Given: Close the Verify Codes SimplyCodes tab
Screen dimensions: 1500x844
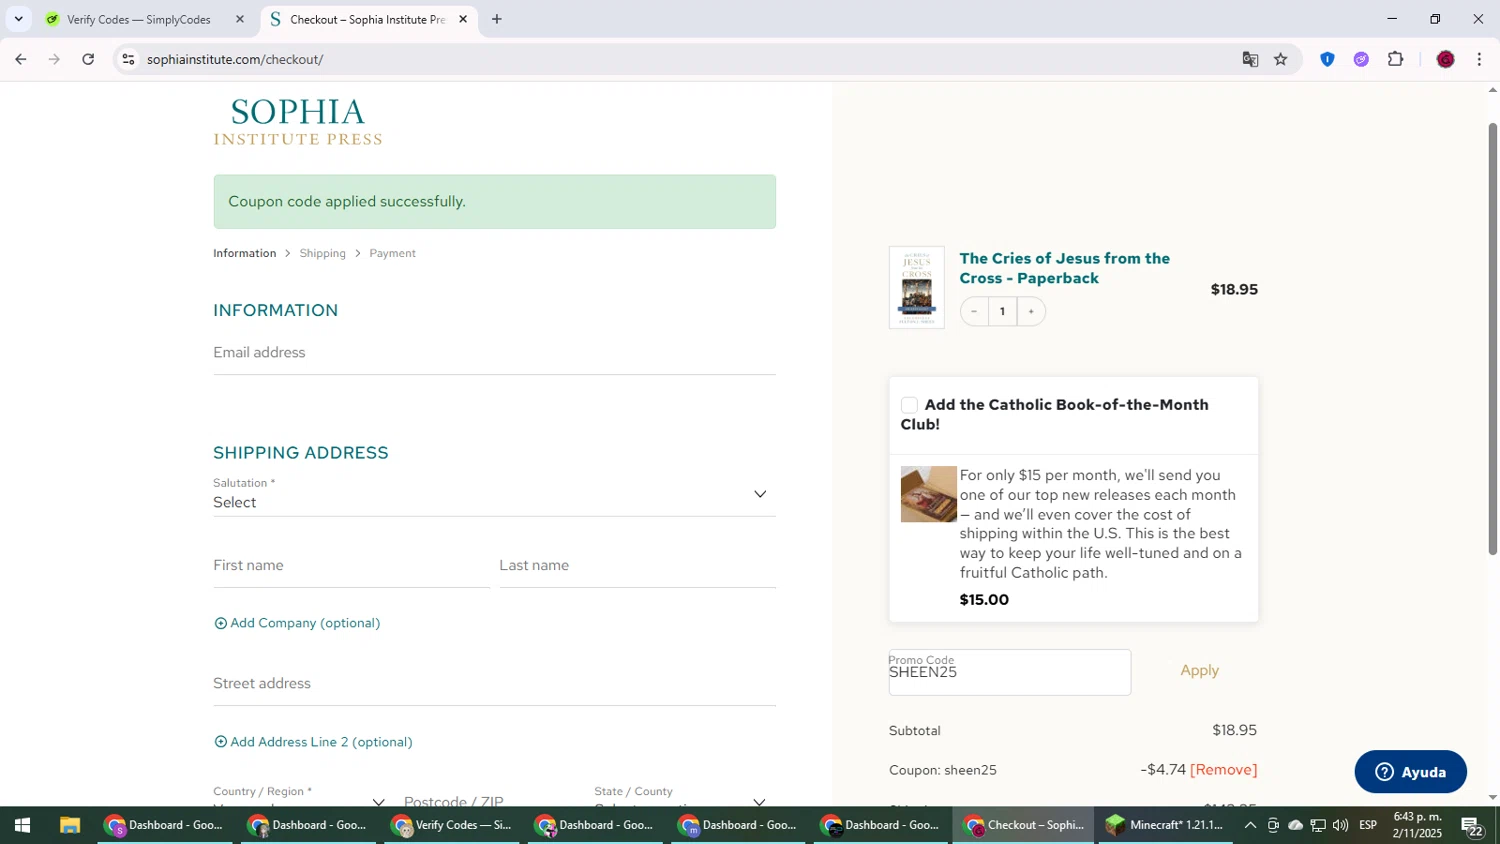Looking at the screenshot, I should (x=239, y=19).
